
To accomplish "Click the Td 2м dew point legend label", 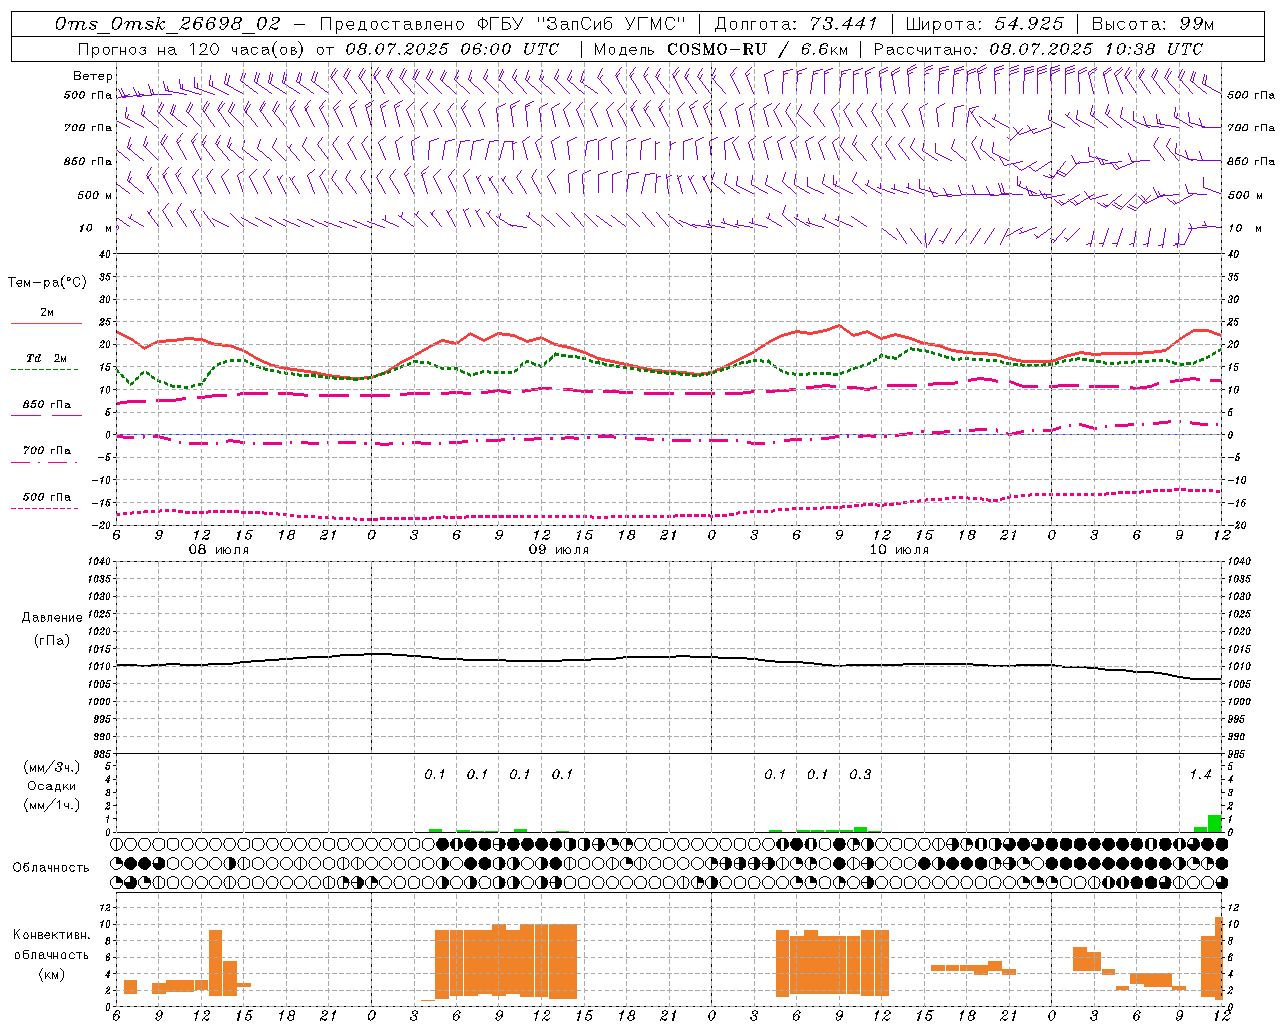I will (x=47, y=358).
